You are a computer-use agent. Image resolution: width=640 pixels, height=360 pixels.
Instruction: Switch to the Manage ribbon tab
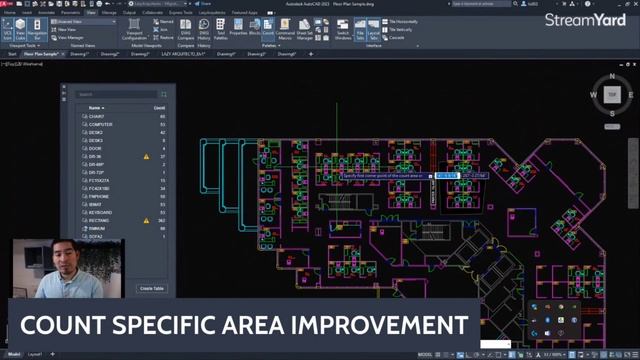pyautogui.click(x=109, y=13)
